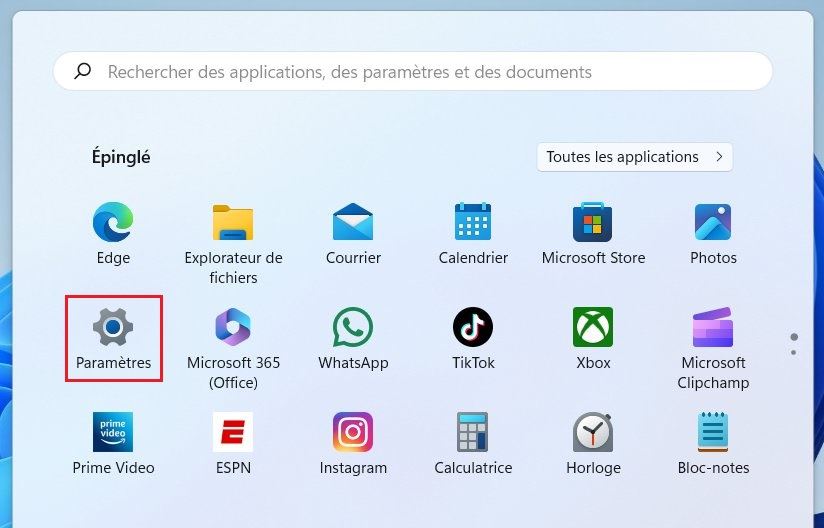The height and width of the screenshot is (528, 824).
Task: Click the search magnifier icon
Action: [83, 71]
